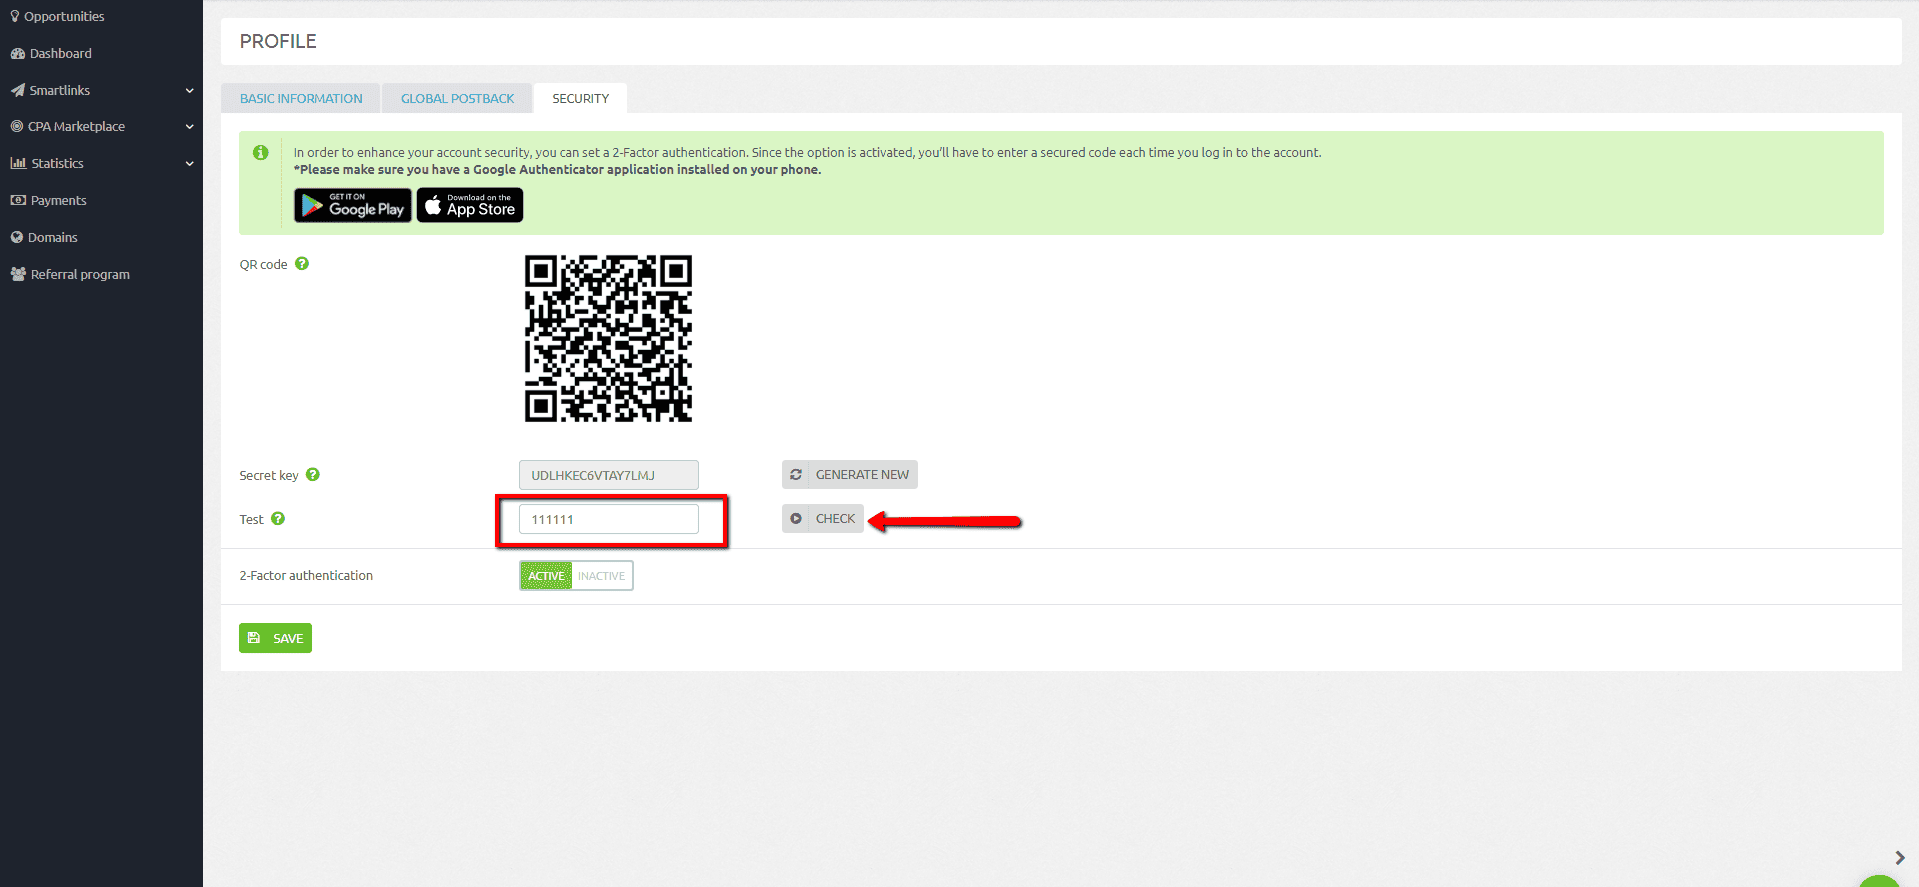Click the Secret key help icon
The image size is (1919, 887).
point(313,475)
